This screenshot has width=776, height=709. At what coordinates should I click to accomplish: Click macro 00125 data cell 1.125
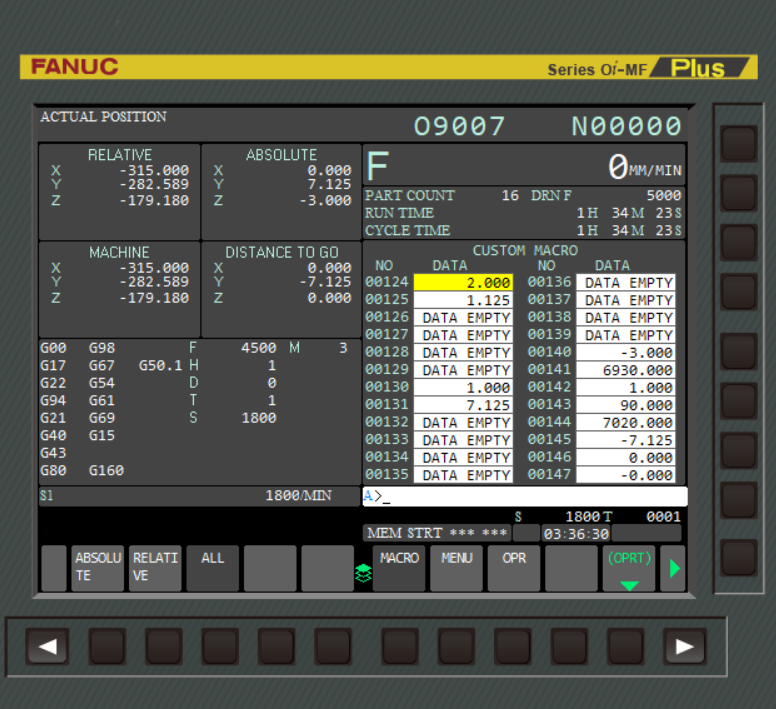click(463, 300)
